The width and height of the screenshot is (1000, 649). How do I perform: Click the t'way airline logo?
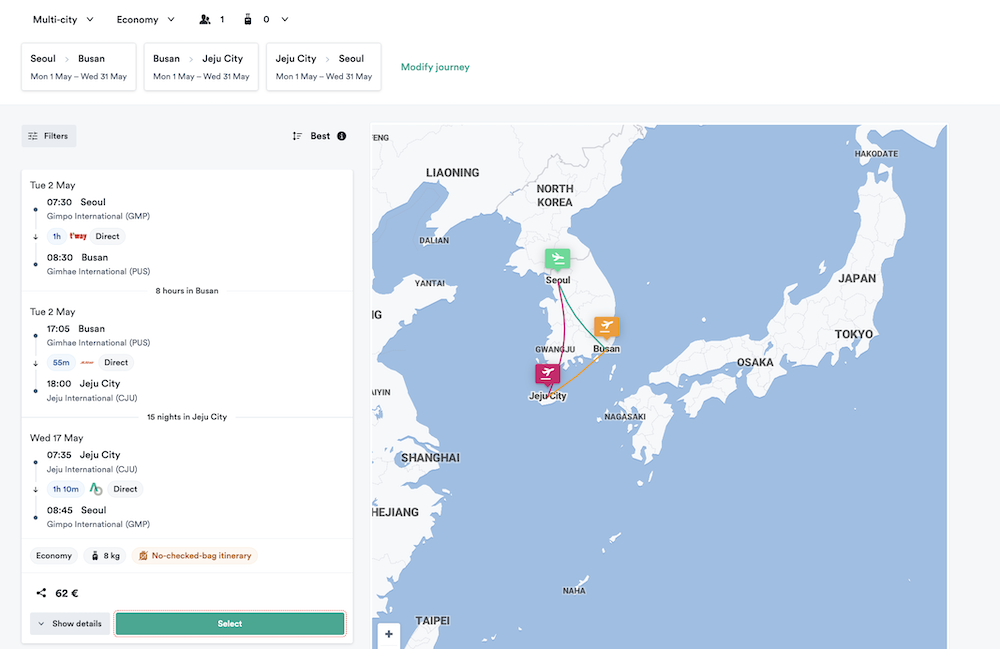[78, 237]
